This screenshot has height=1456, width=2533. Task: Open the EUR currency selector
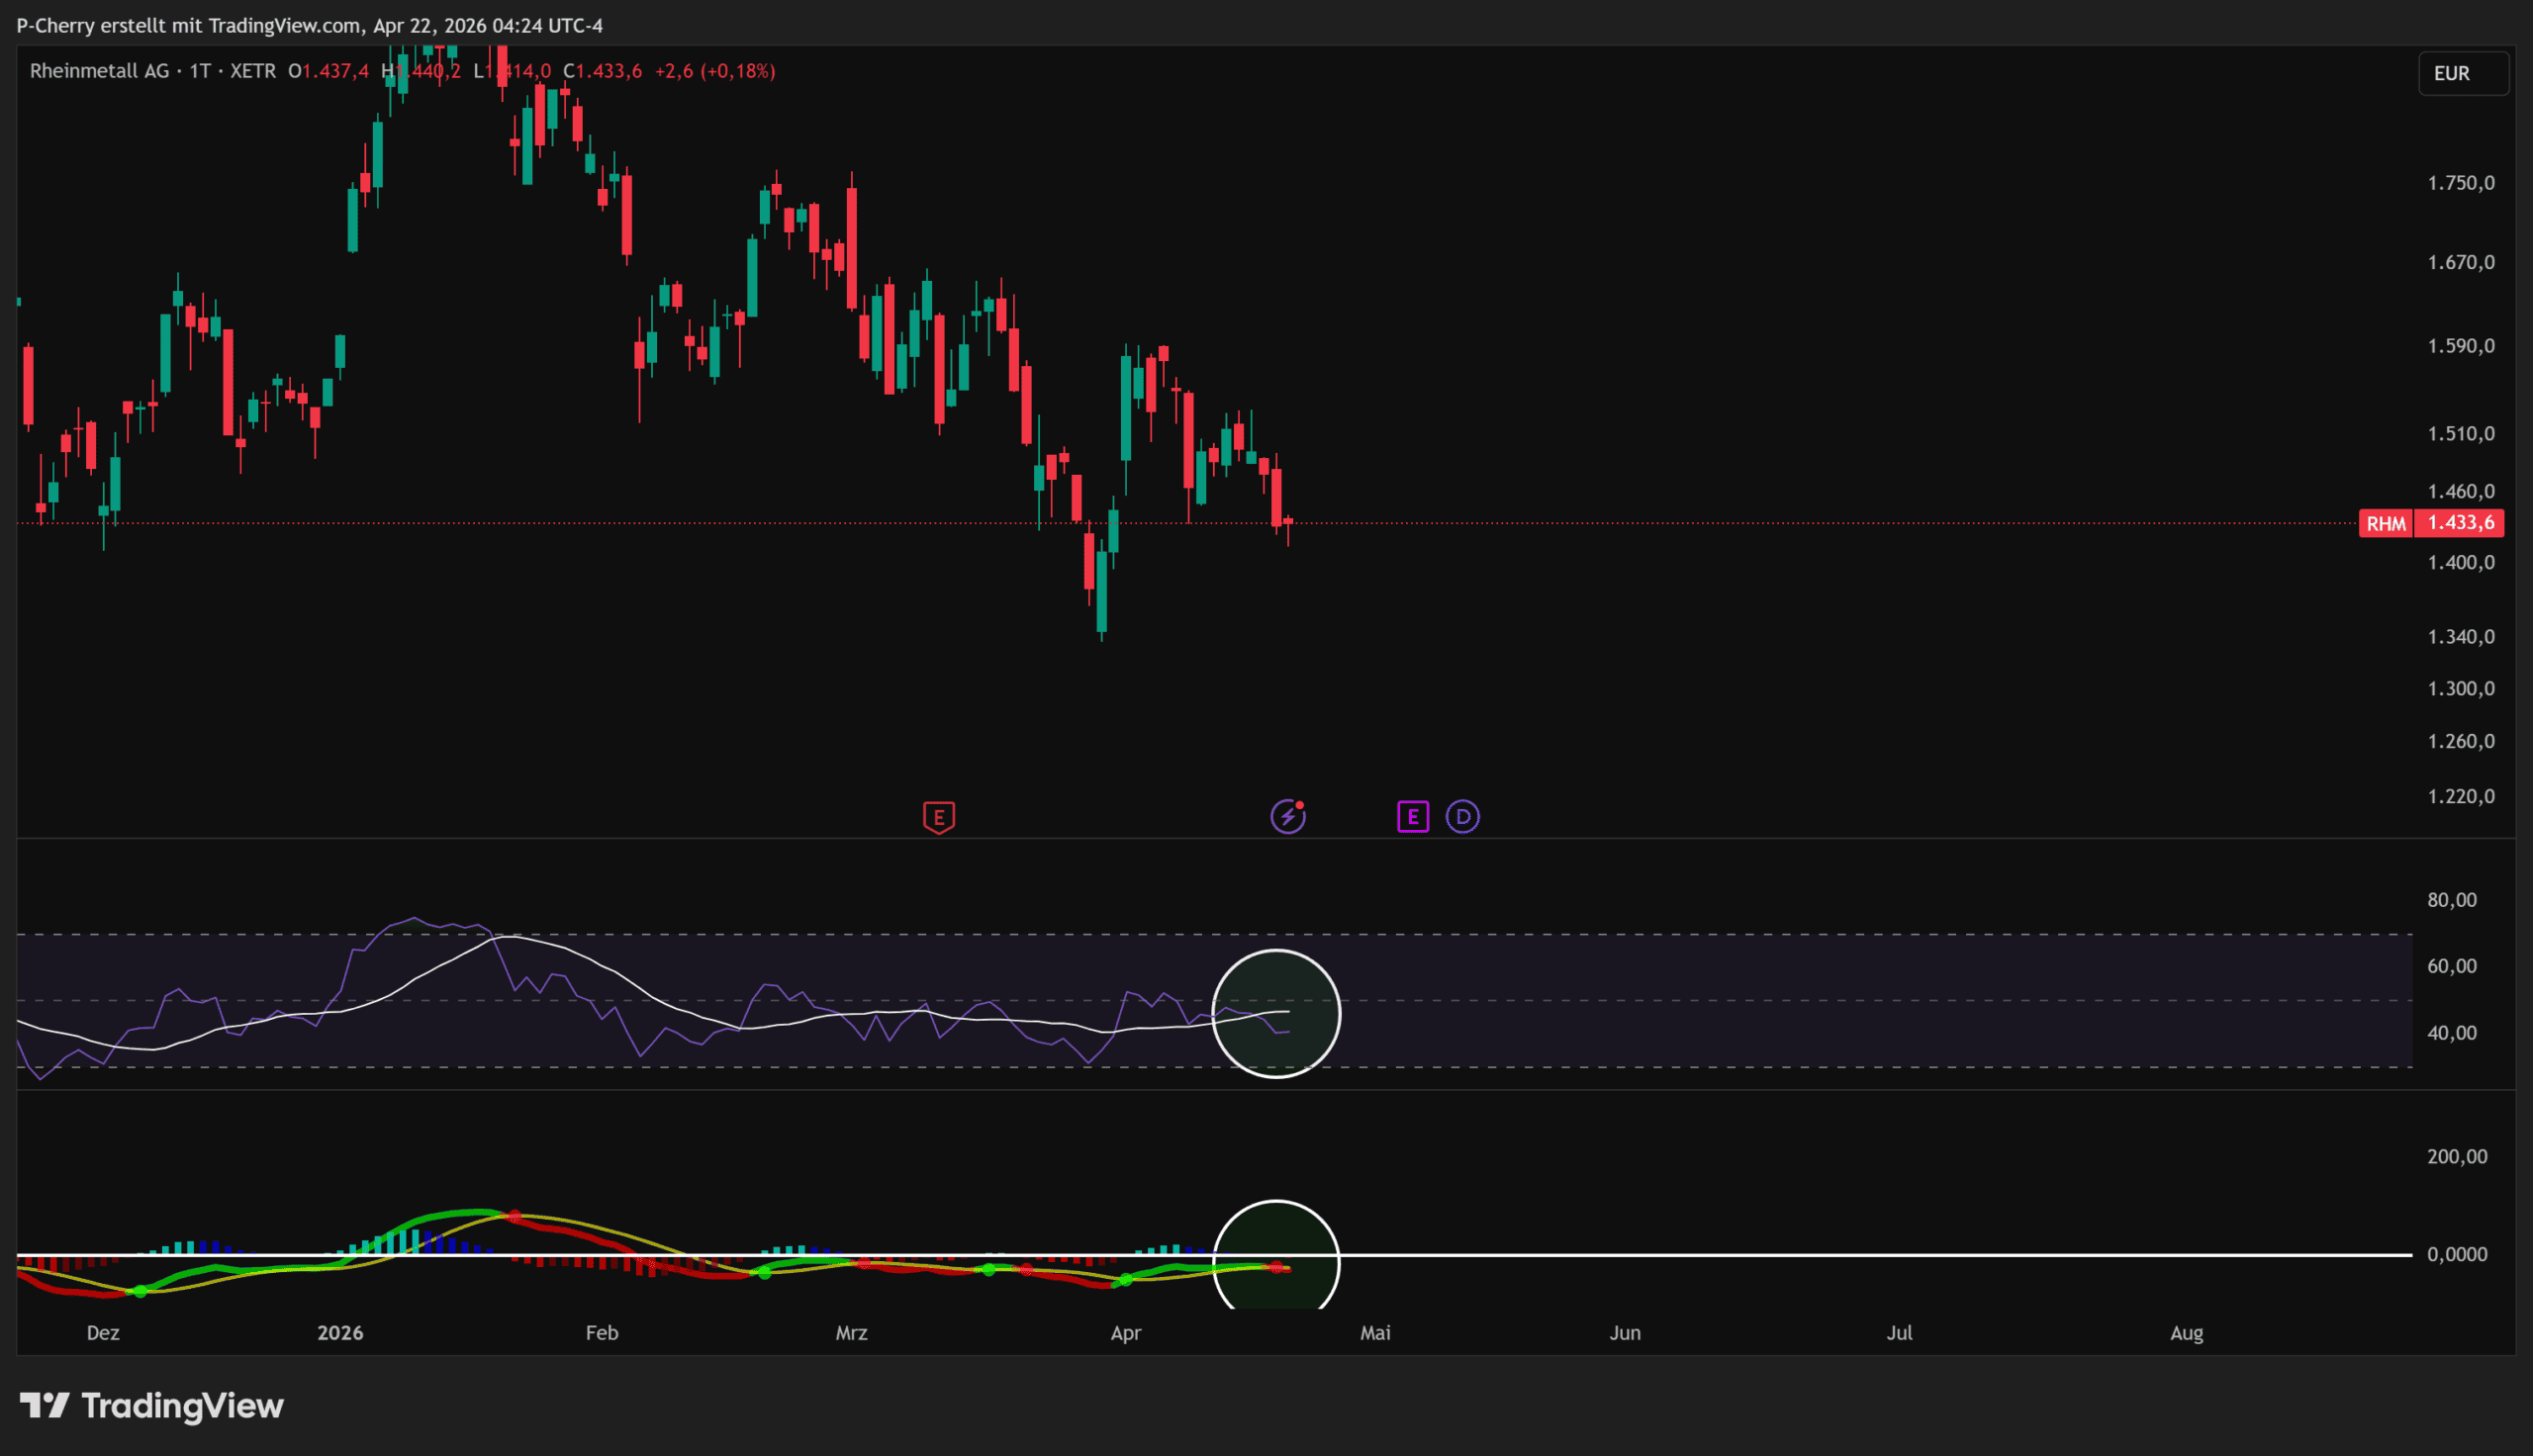click(2461, 73)
